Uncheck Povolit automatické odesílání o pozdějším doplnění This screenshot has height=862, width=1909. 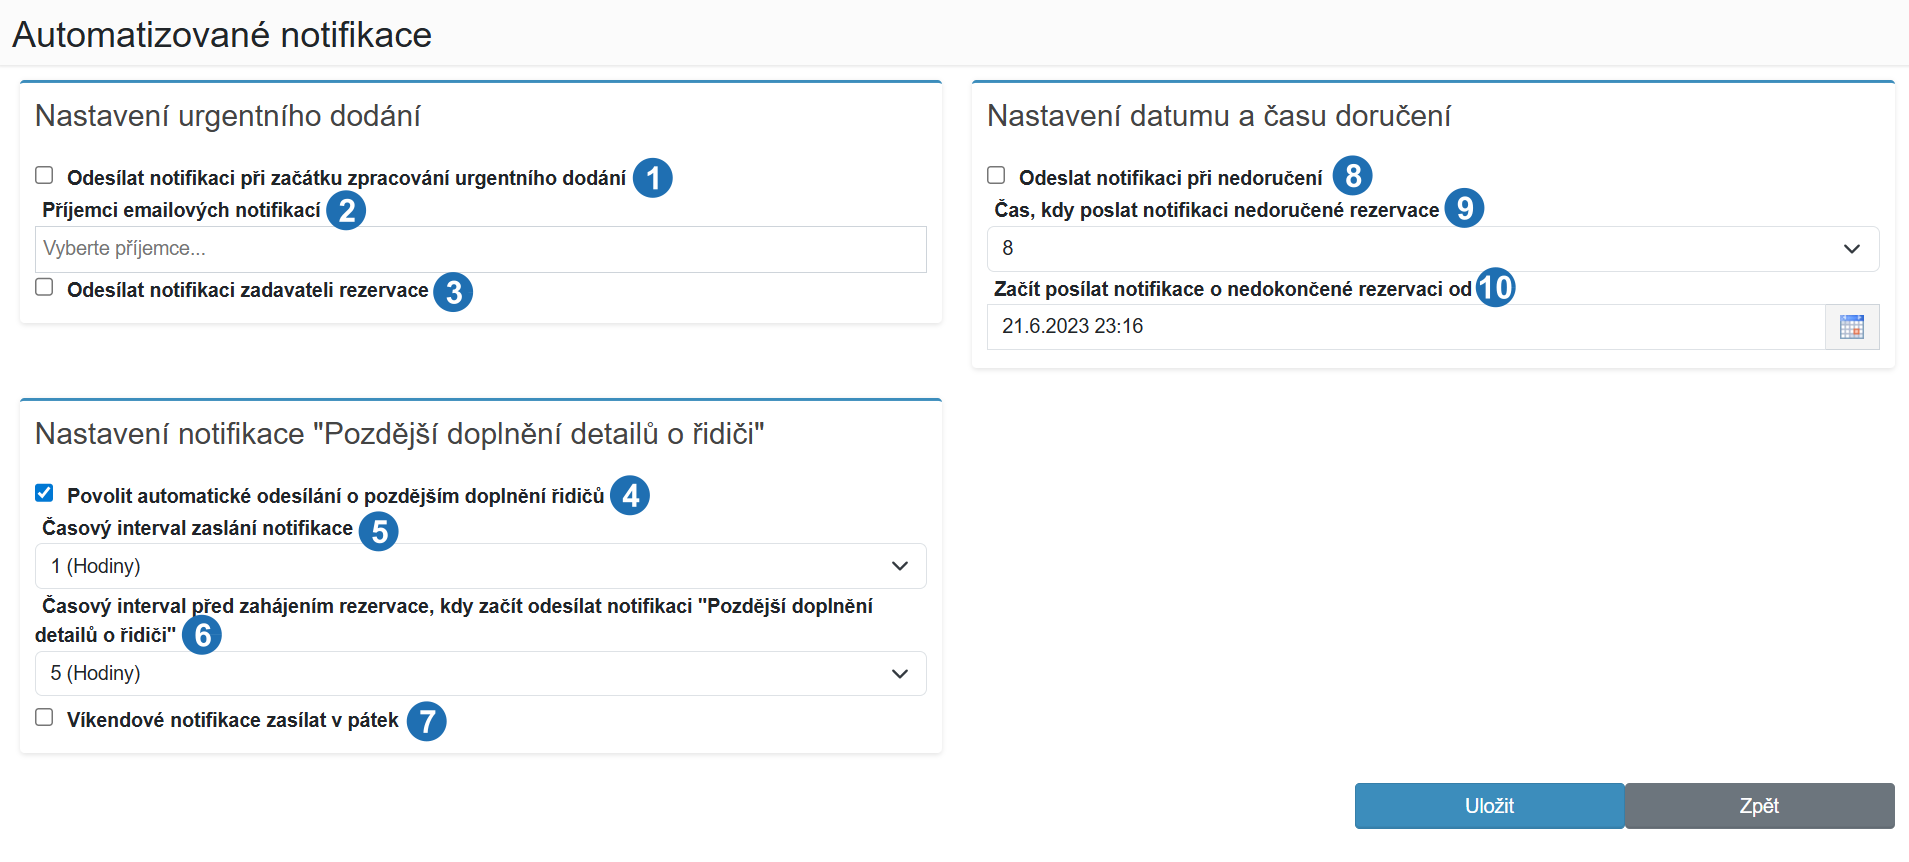click(x=44, y=493)
